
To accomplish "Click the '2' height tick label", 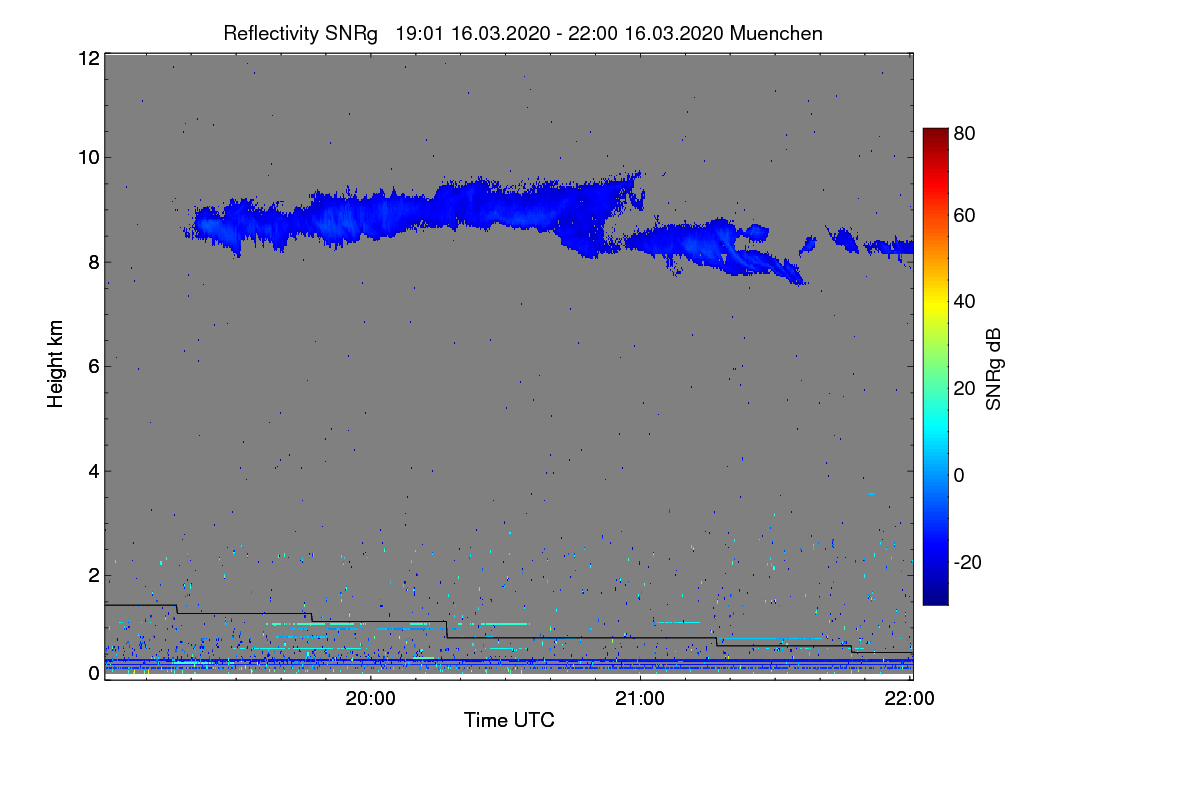I will pos(93,575).
